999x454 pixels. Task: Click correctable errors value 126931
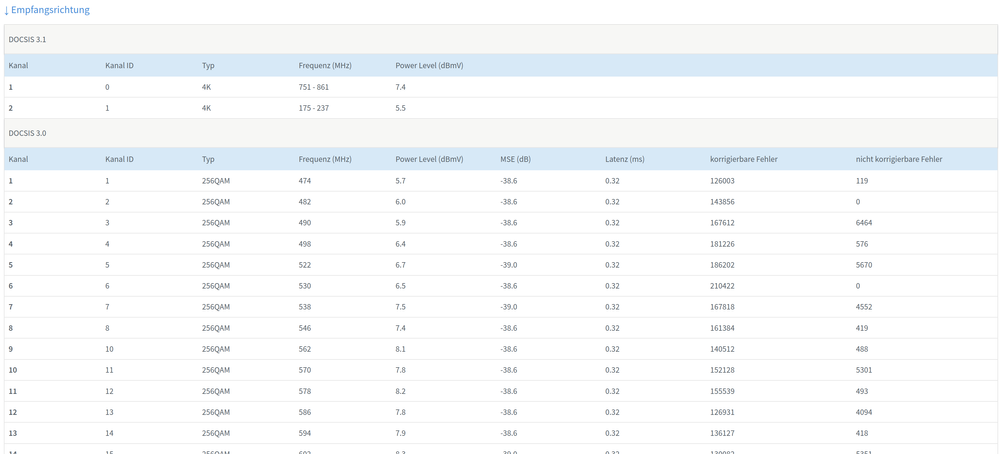pos(722,412)
